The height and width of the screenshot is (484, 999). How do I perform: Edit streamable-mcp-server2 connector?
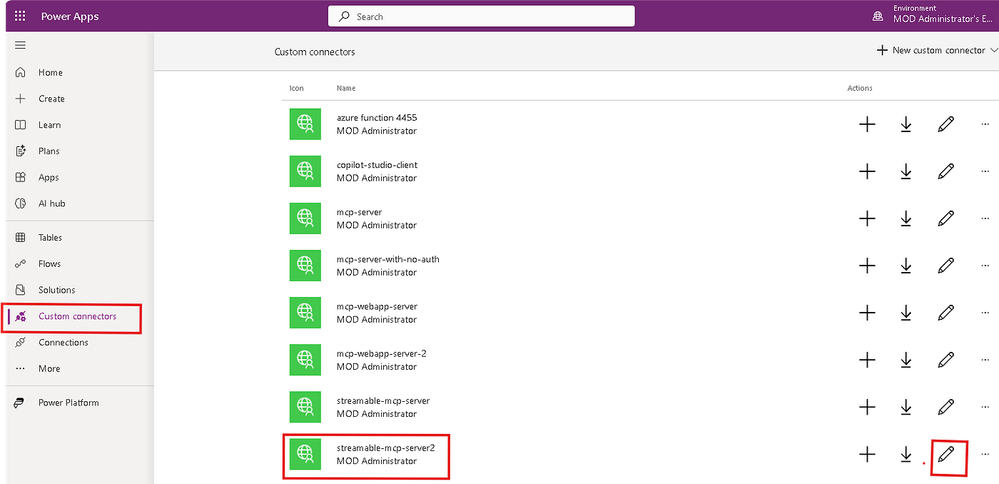[x=946, y=454]
